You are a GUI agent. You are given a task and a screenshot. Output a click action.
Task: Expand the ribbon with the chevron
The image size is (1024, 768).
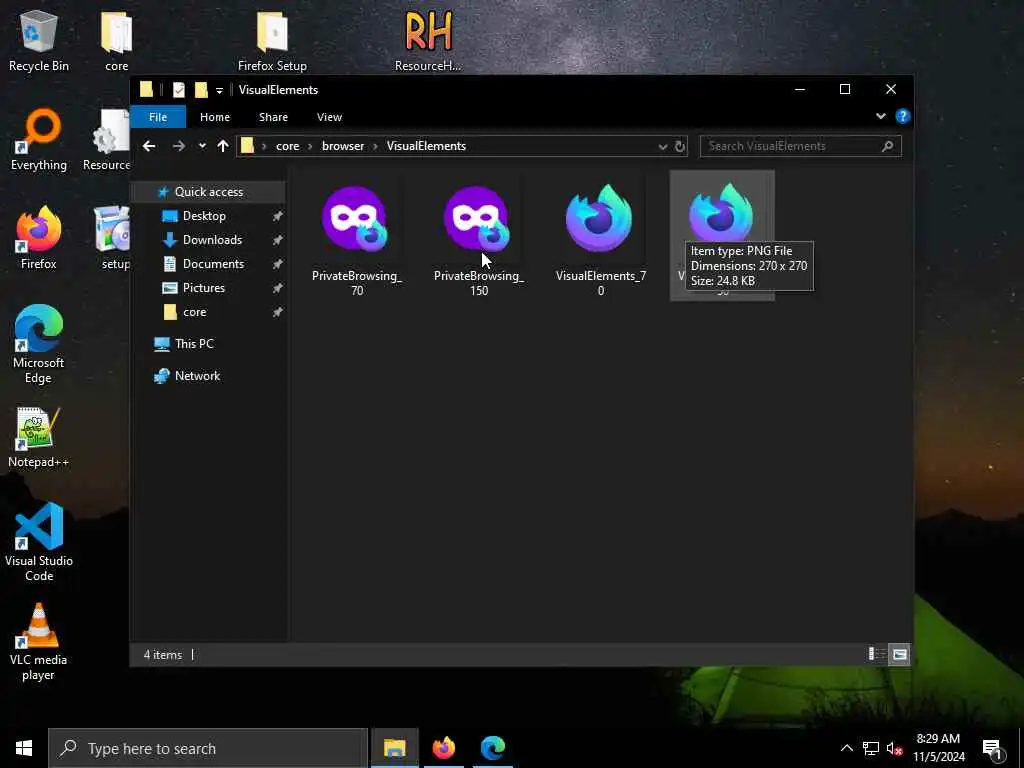tap(881, 116)
